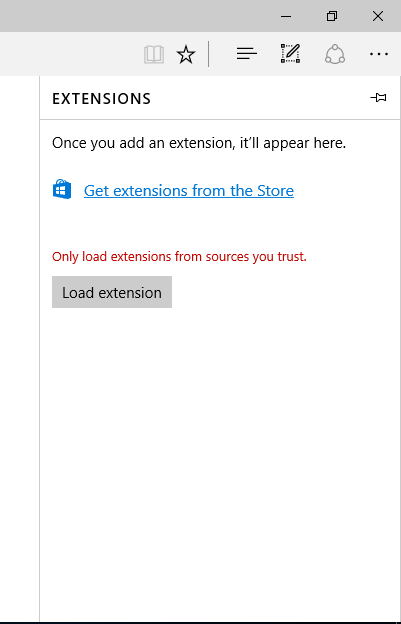Viewport: 401px width, 624px height.
Task: Follow Get extensions from the Store link
Action: (189, 191)
